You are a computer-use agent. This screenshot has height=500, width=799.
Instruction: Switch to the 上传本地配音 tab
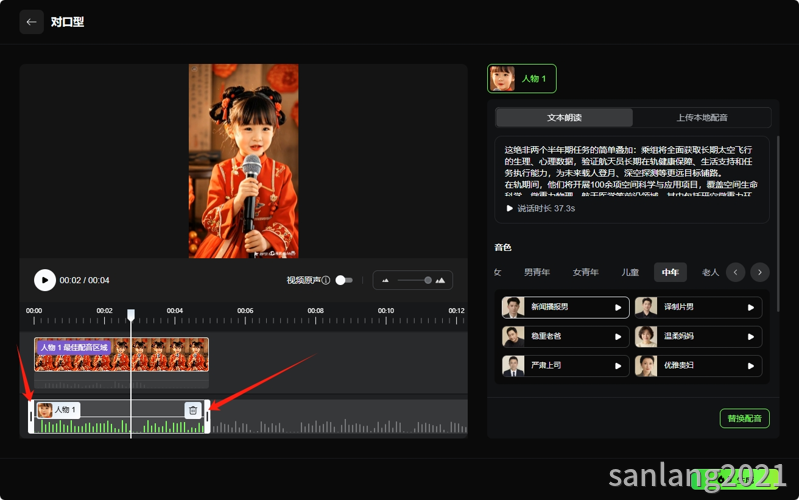tap(702, 118)
